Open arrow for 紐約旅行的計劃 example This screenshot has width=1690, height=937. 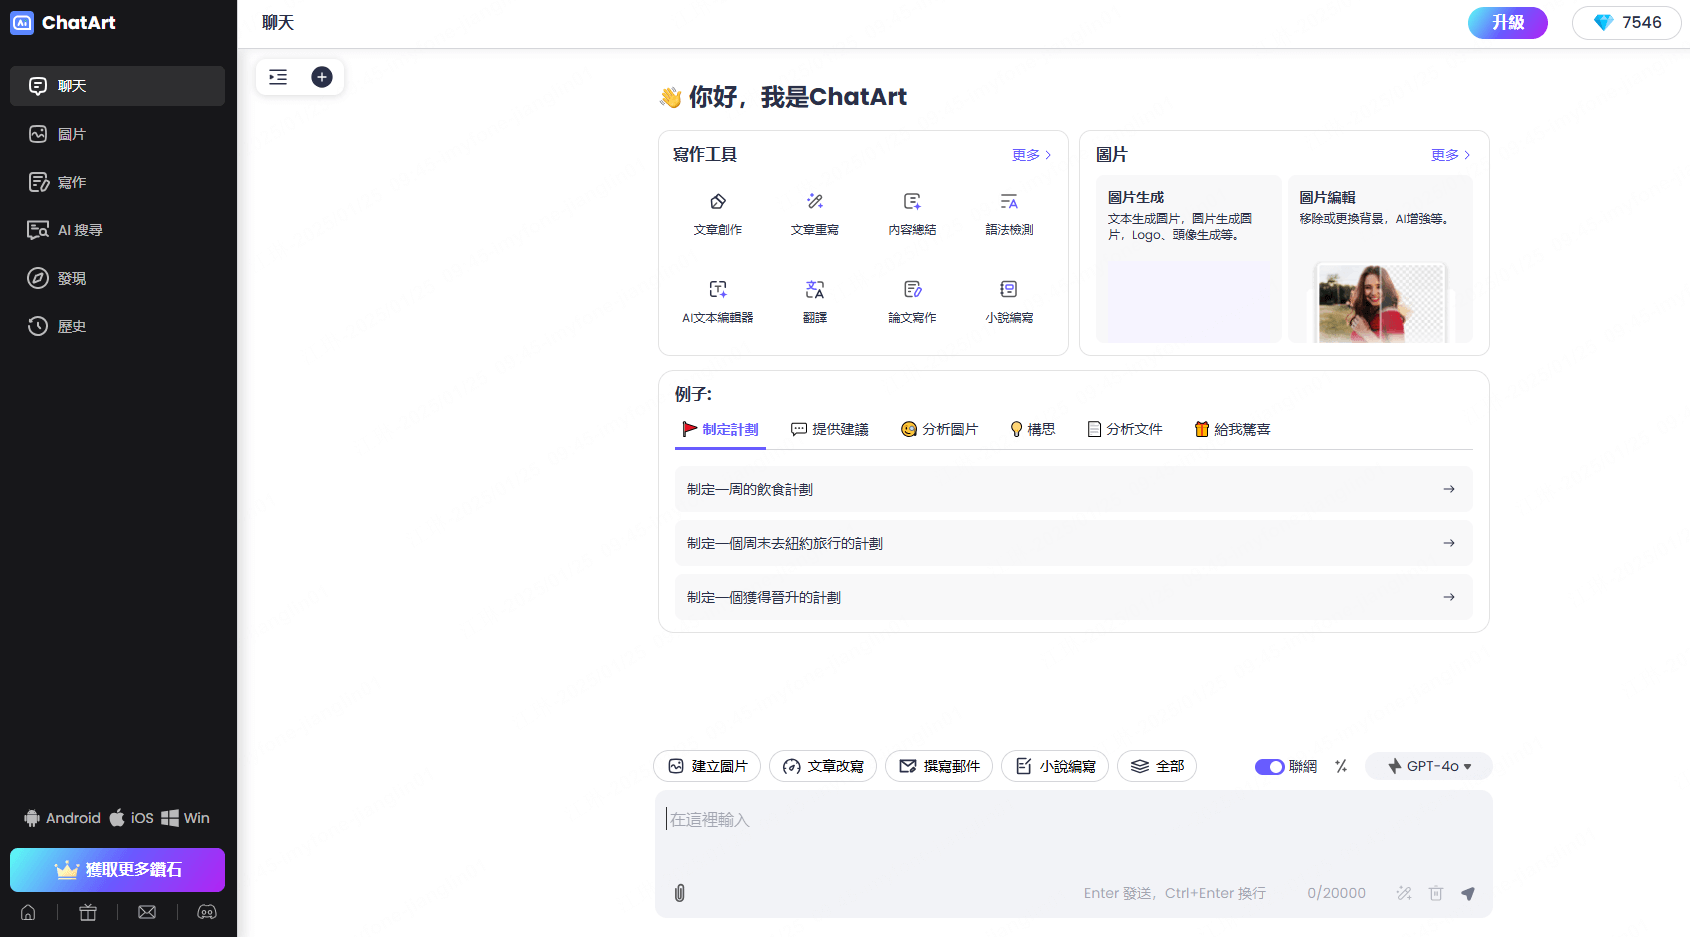click(1449, 543)
